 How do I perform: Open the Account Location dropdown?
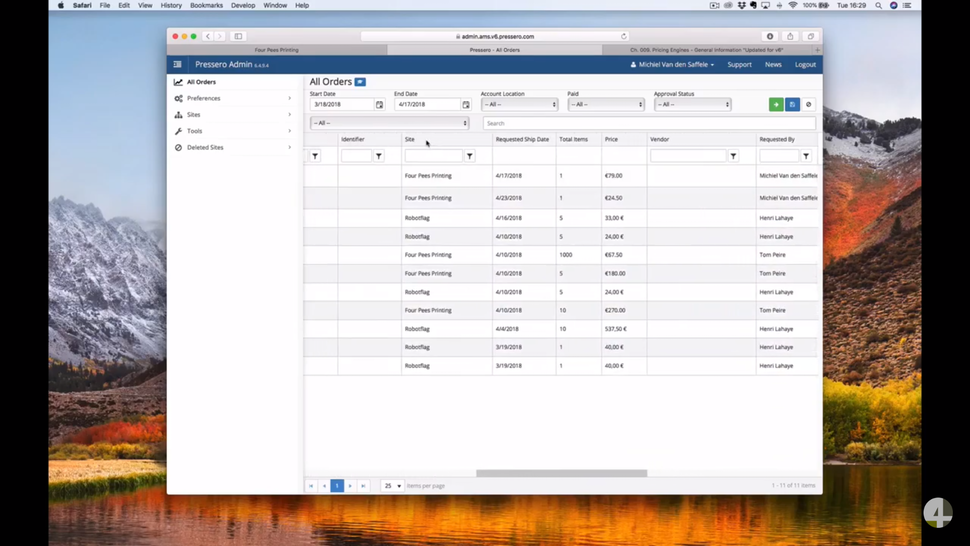tap(520, 105)
